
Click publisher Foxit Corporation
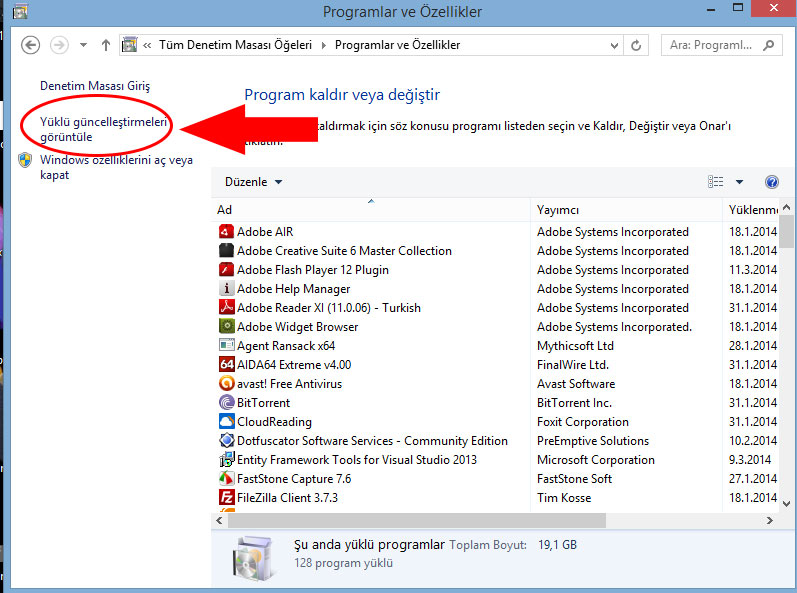point(583,422)
